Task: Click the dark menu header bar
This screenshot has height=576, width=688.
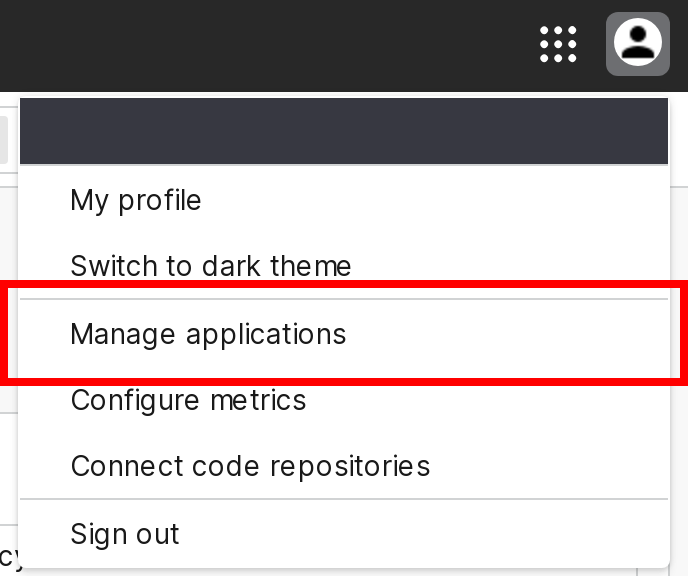Action: coord(344,131)
